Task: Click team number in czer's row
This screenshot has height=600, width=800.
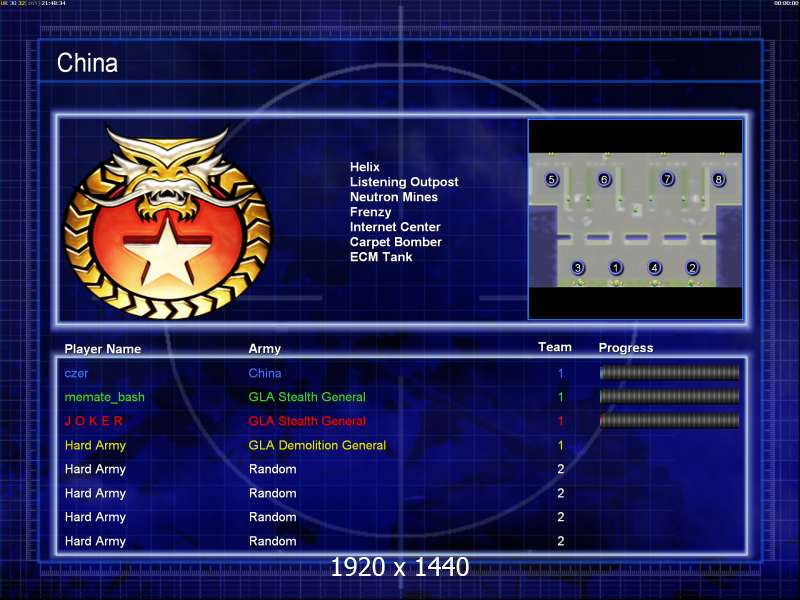Action: click(561, 373)
